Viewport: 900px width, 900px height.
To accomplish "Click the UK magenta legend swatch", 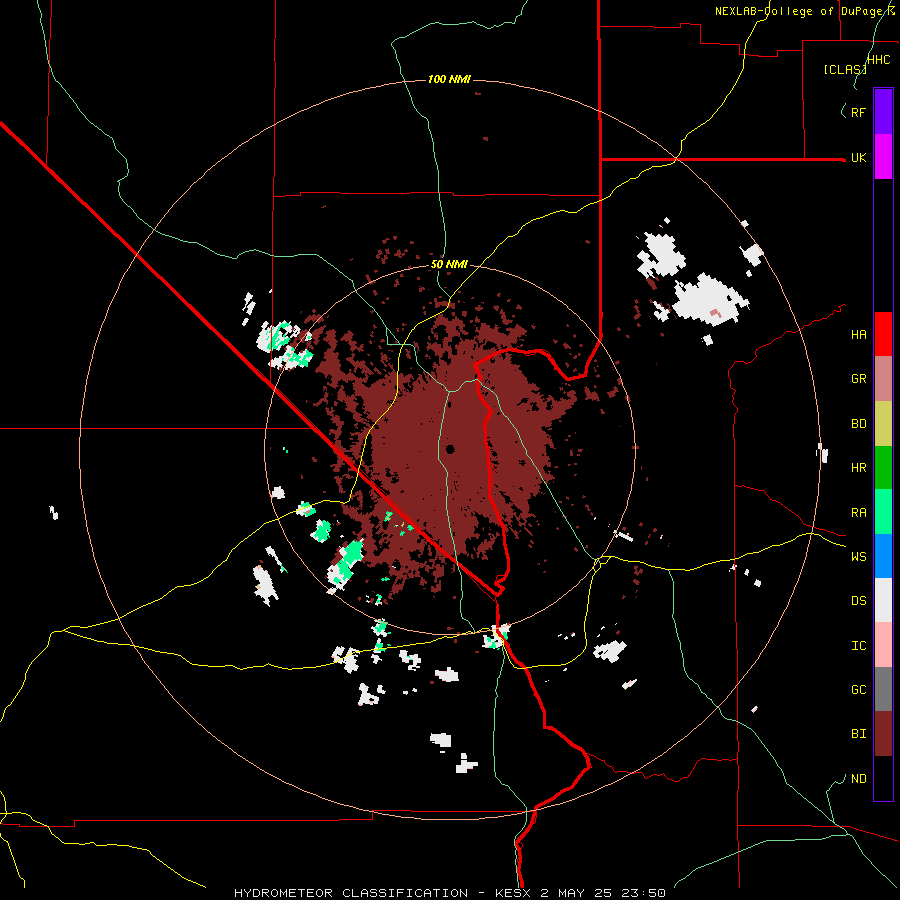I will point(883,157).
